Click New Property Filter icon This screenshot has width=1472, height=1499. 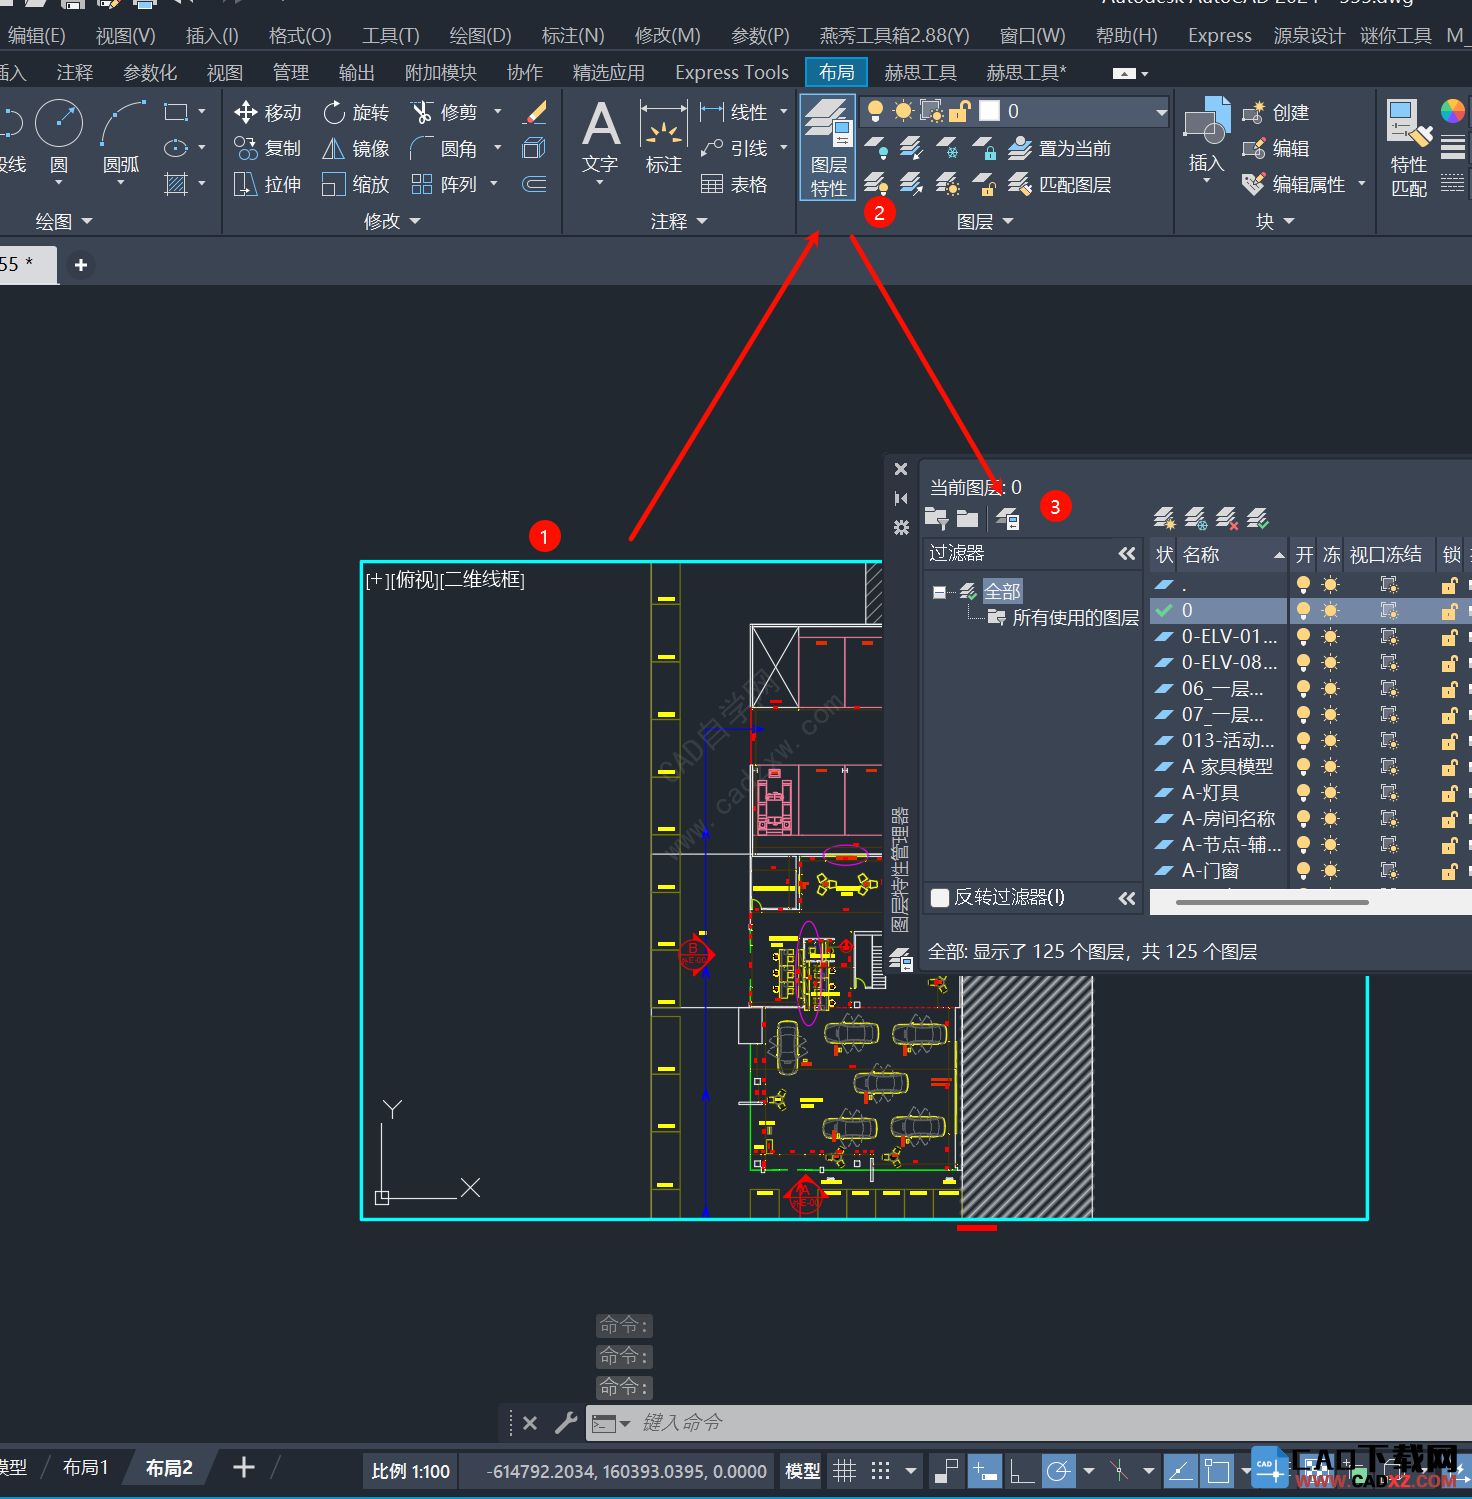point(937,518)
